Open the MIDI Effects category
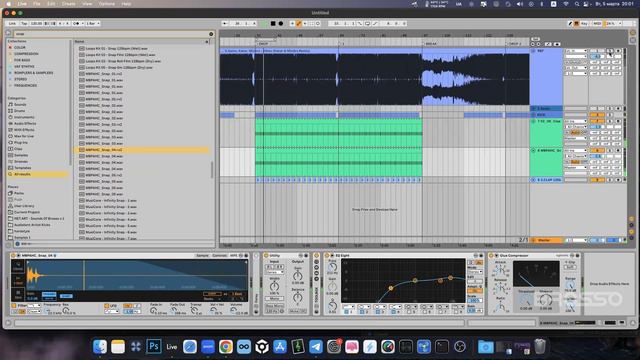Screen dimensions: 640x360 (24, 130)
